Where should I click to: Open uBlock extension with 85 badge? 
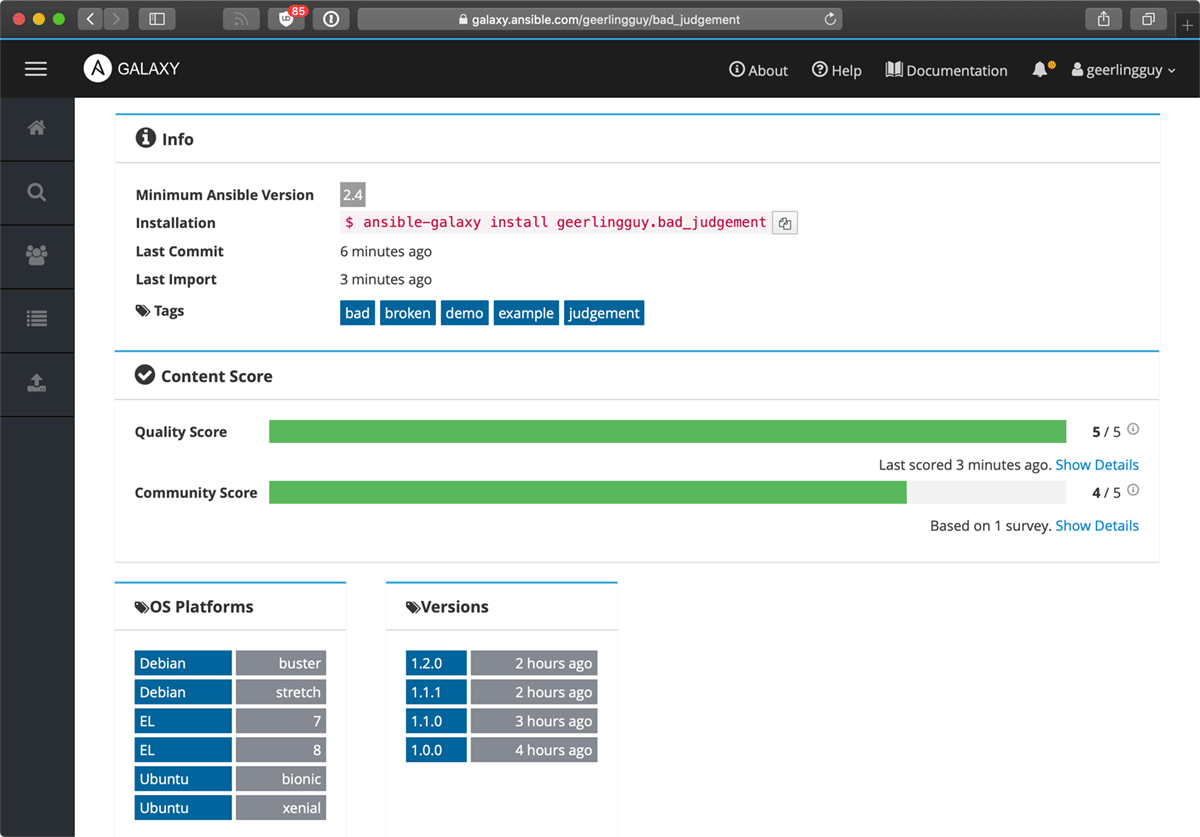tap(286, 19)
